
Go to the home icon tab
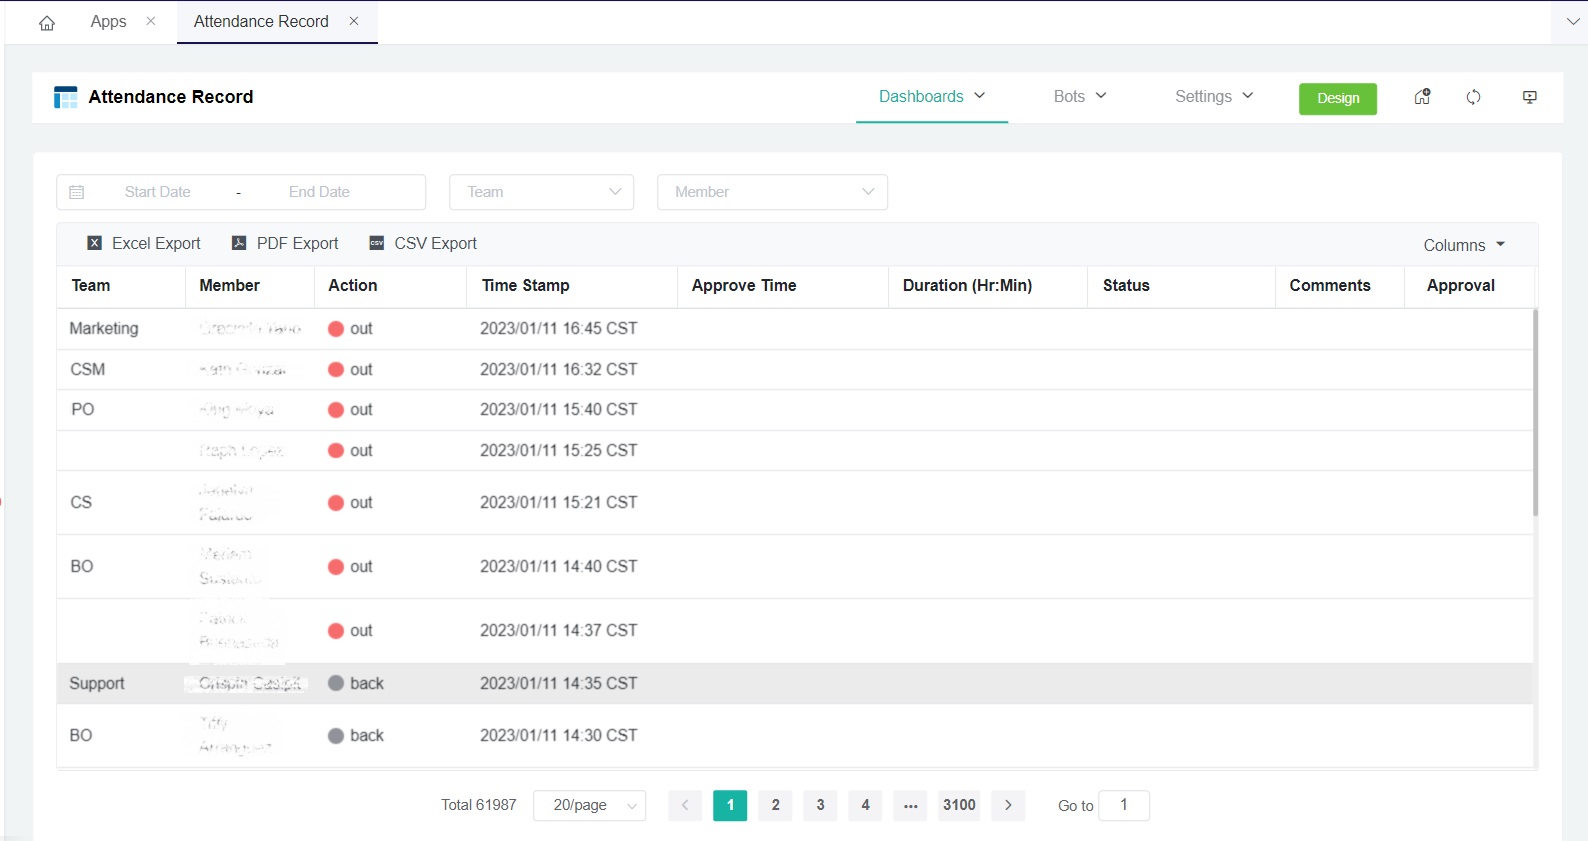pos(47,23)
